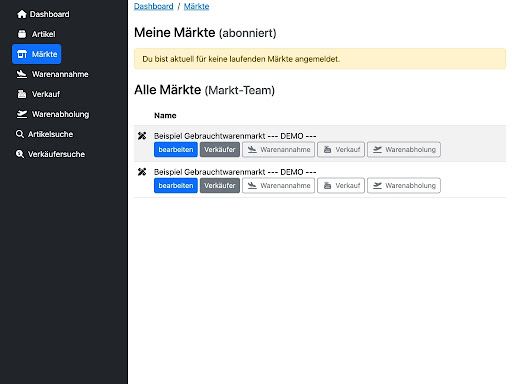
Task: Click the tools icon of second market row
Action: [142, 172]
